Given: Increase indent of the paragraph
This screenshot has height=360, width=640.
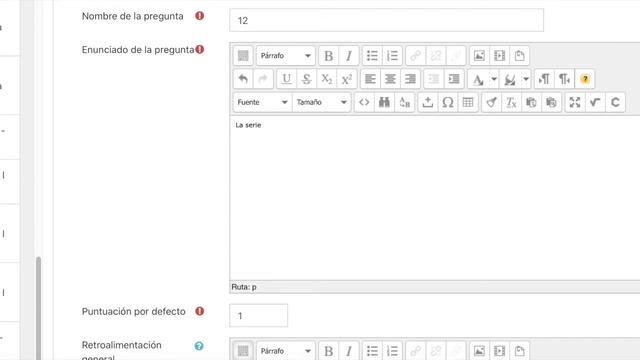Looking at the screenshot, I should pyautogui.click(x=454, y=79).
